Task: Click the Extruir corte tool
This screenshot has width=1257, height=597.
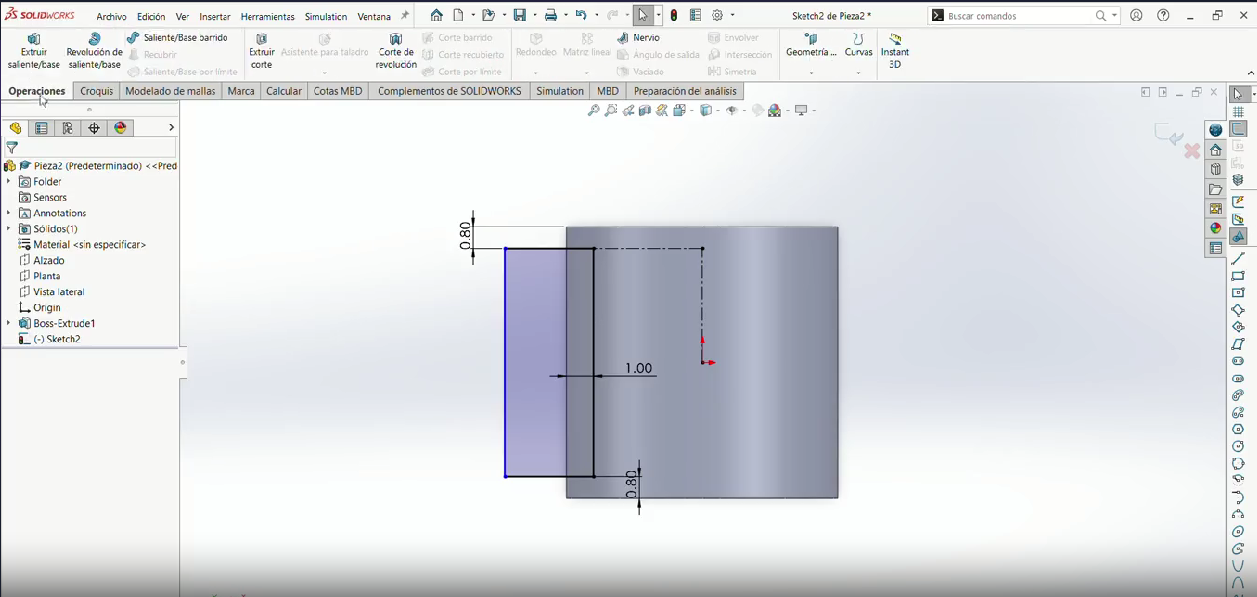Action: (262, 51)
